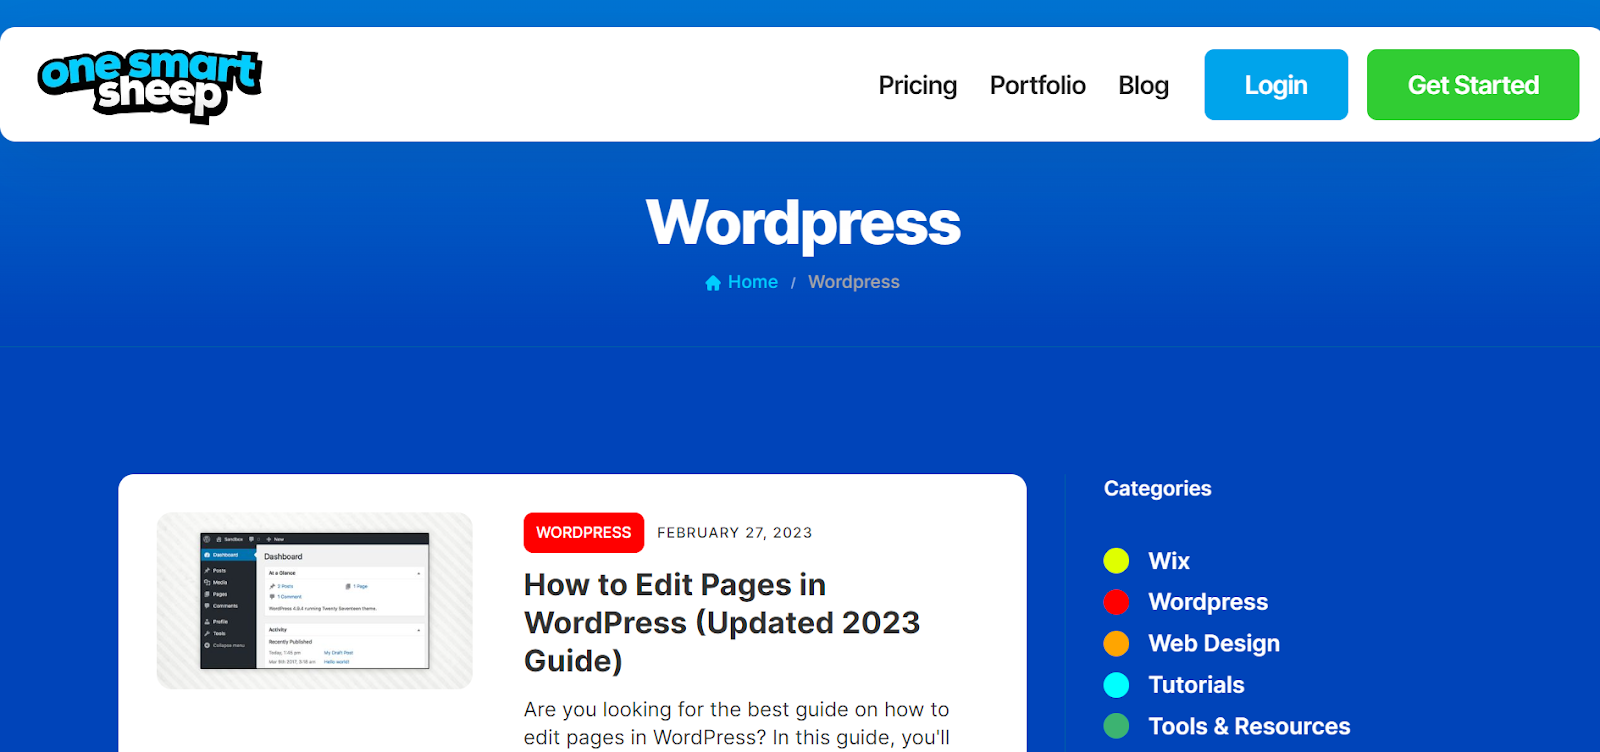Click the Categories sidebar heading
1600x752 pixels.
pos(1157,489)
